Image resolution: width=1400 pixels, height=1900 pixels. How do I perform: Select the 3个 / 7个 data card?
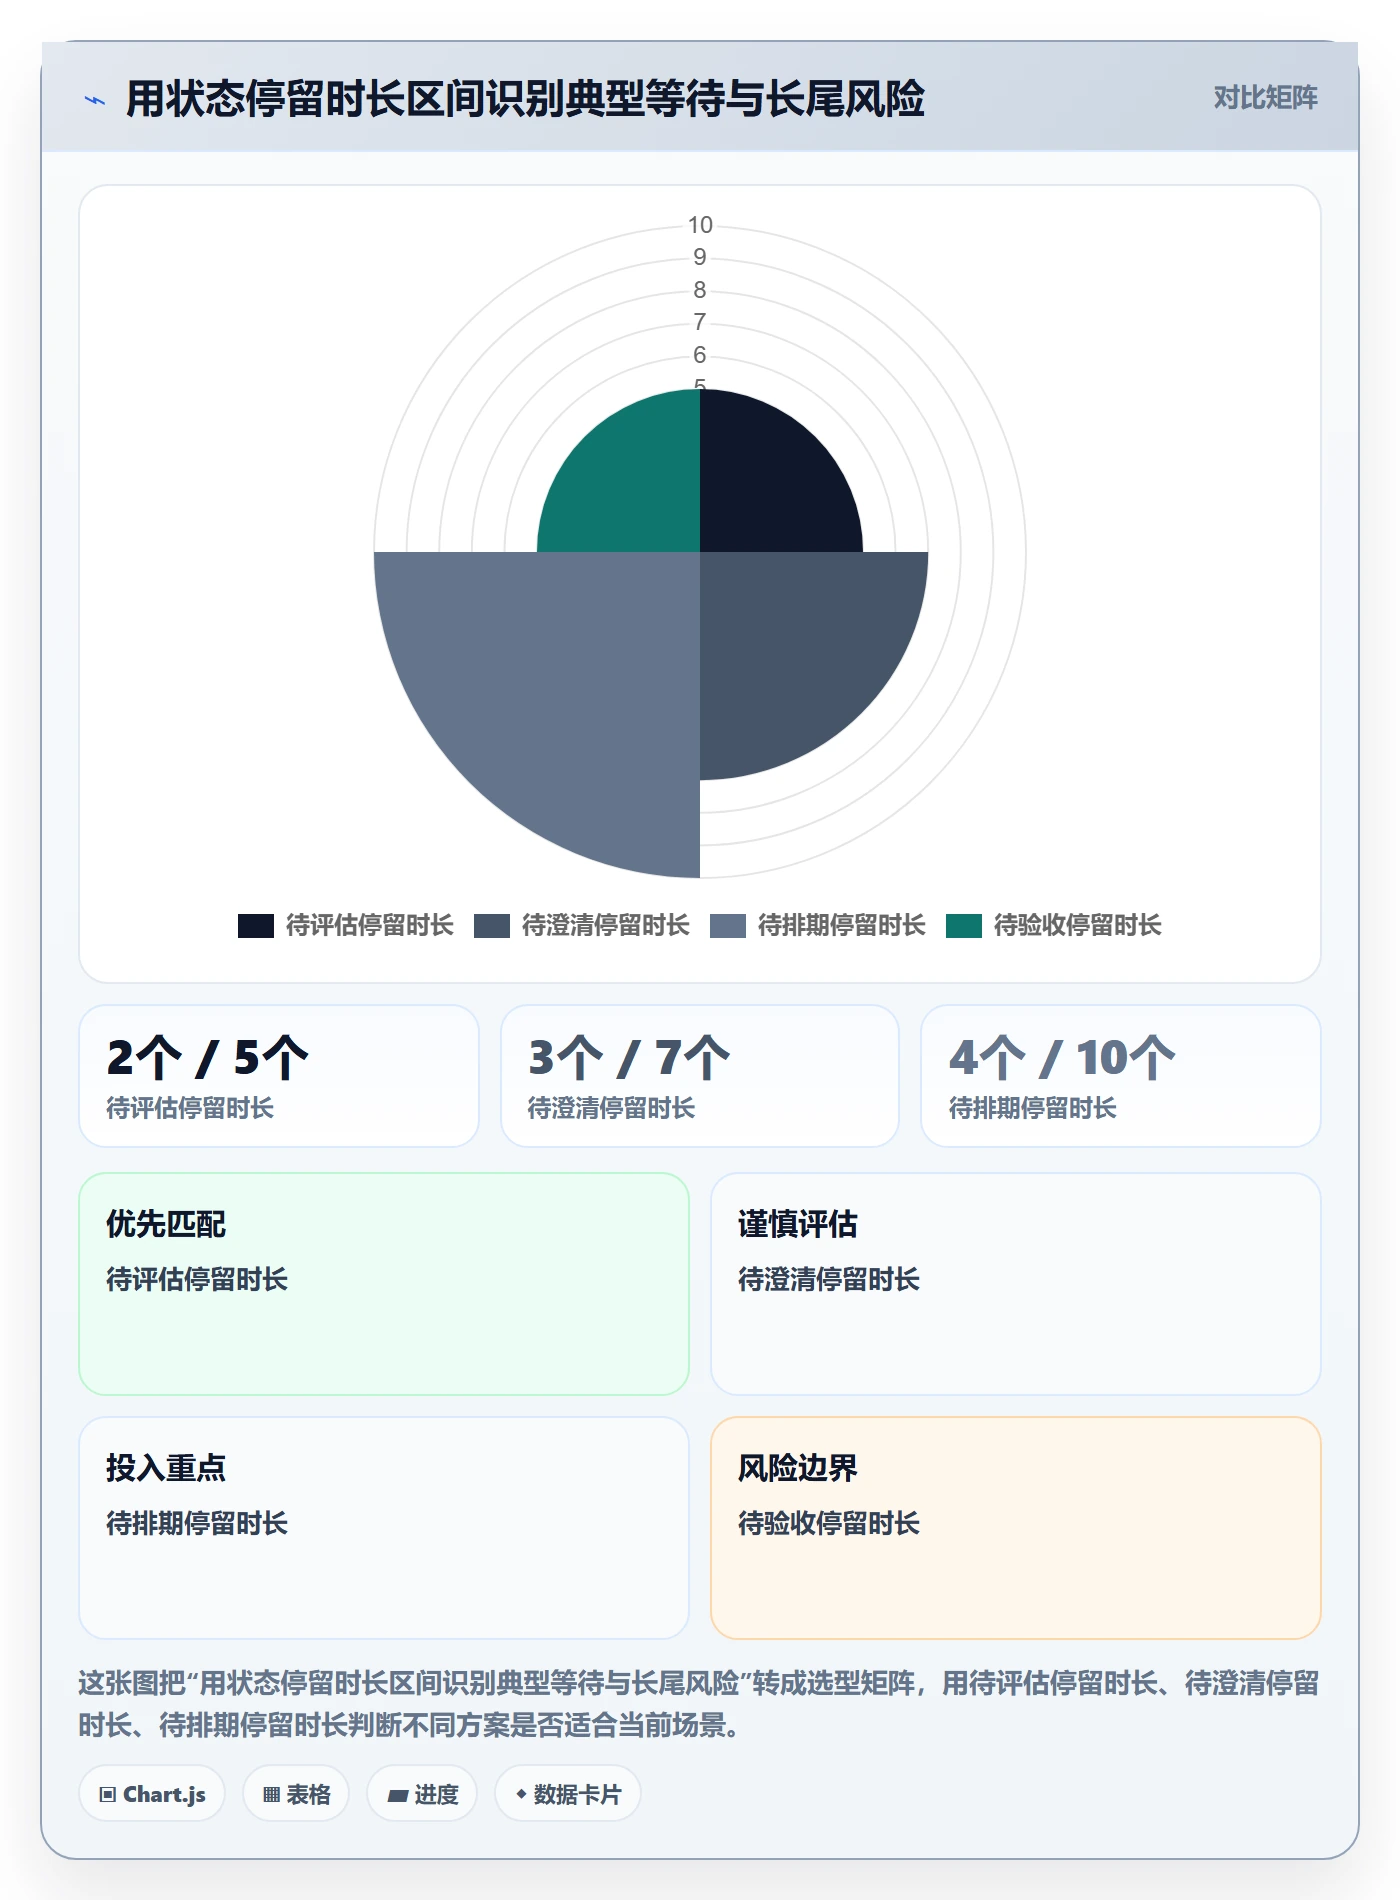pos(700,1076)
